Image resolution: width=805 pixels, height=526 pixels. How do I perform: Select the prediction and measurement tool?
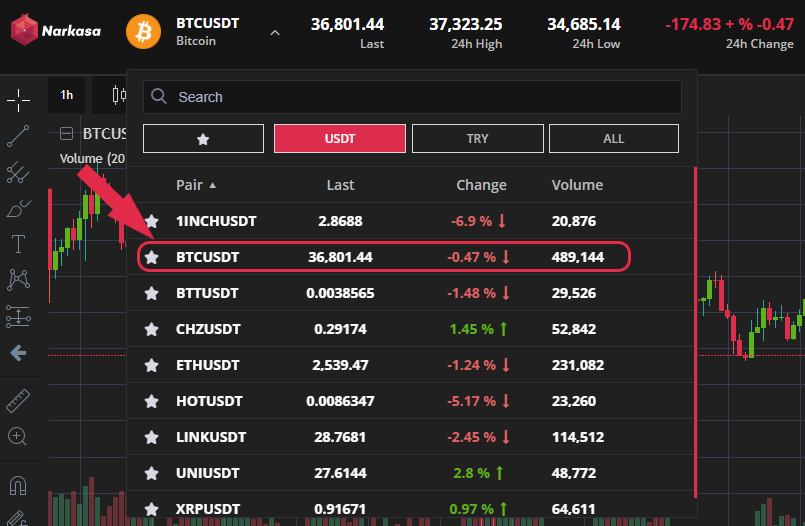click(x=18, y=316)
